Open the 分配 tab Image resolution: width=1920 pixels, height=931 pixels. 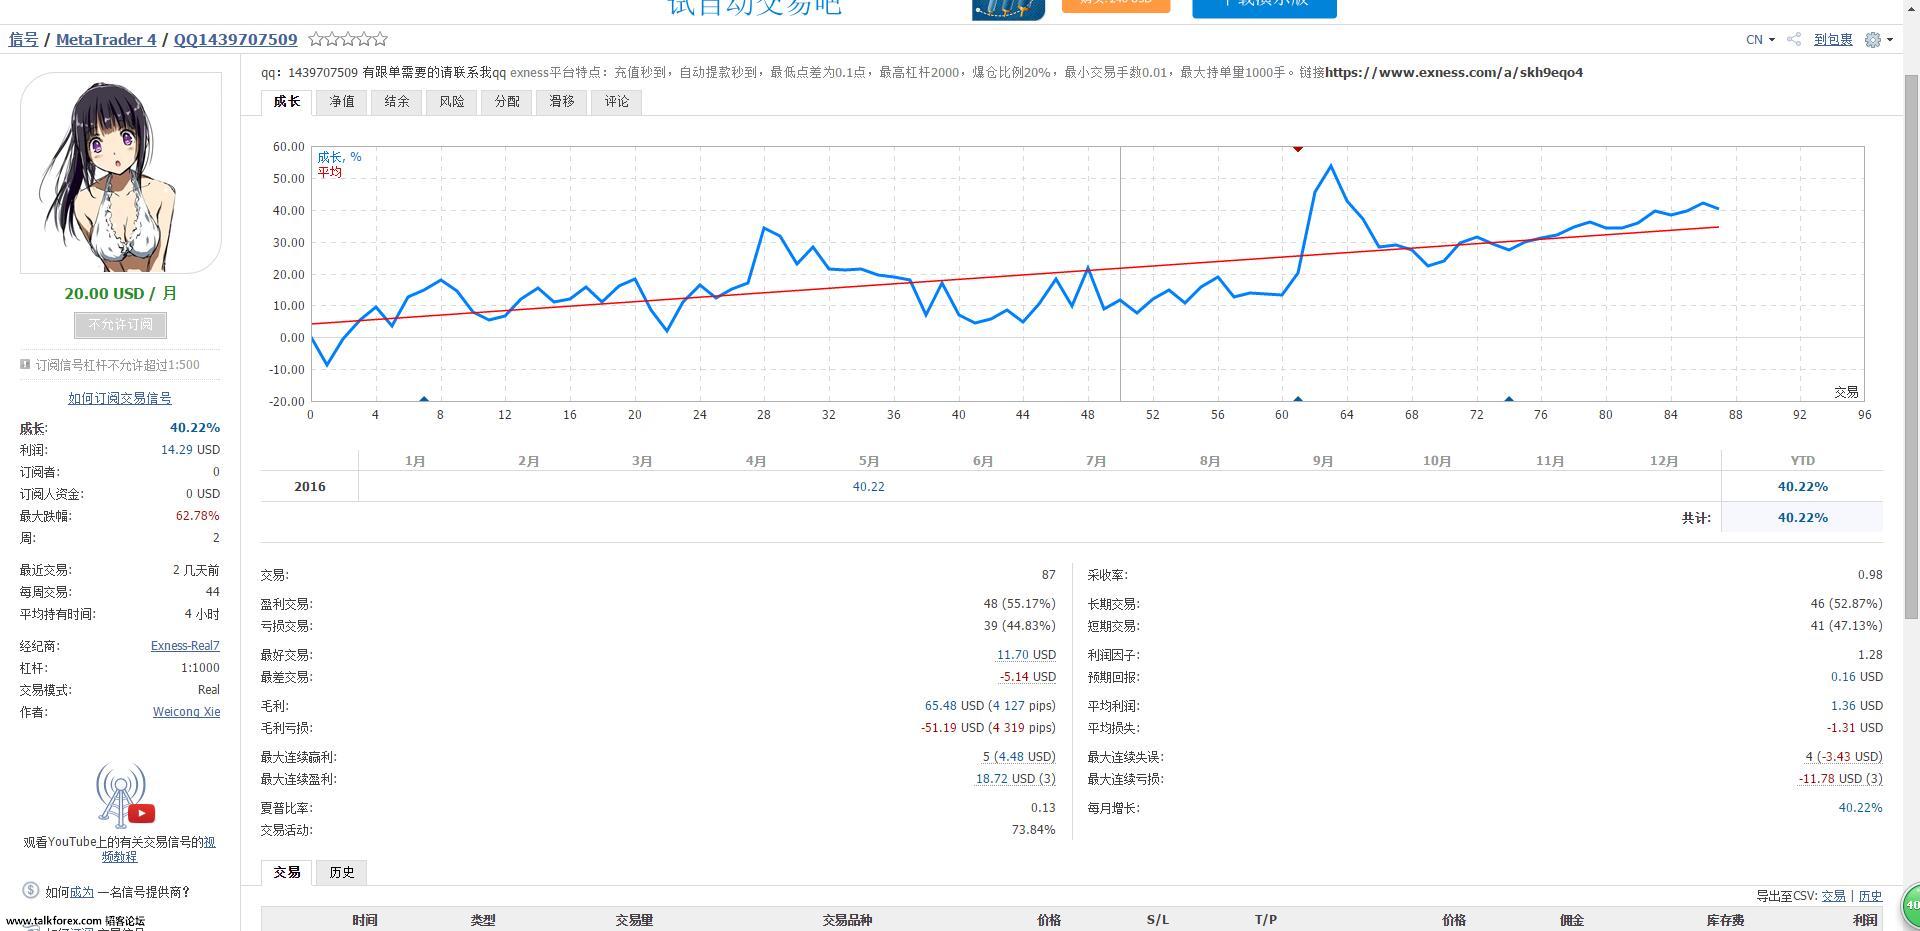507,102
